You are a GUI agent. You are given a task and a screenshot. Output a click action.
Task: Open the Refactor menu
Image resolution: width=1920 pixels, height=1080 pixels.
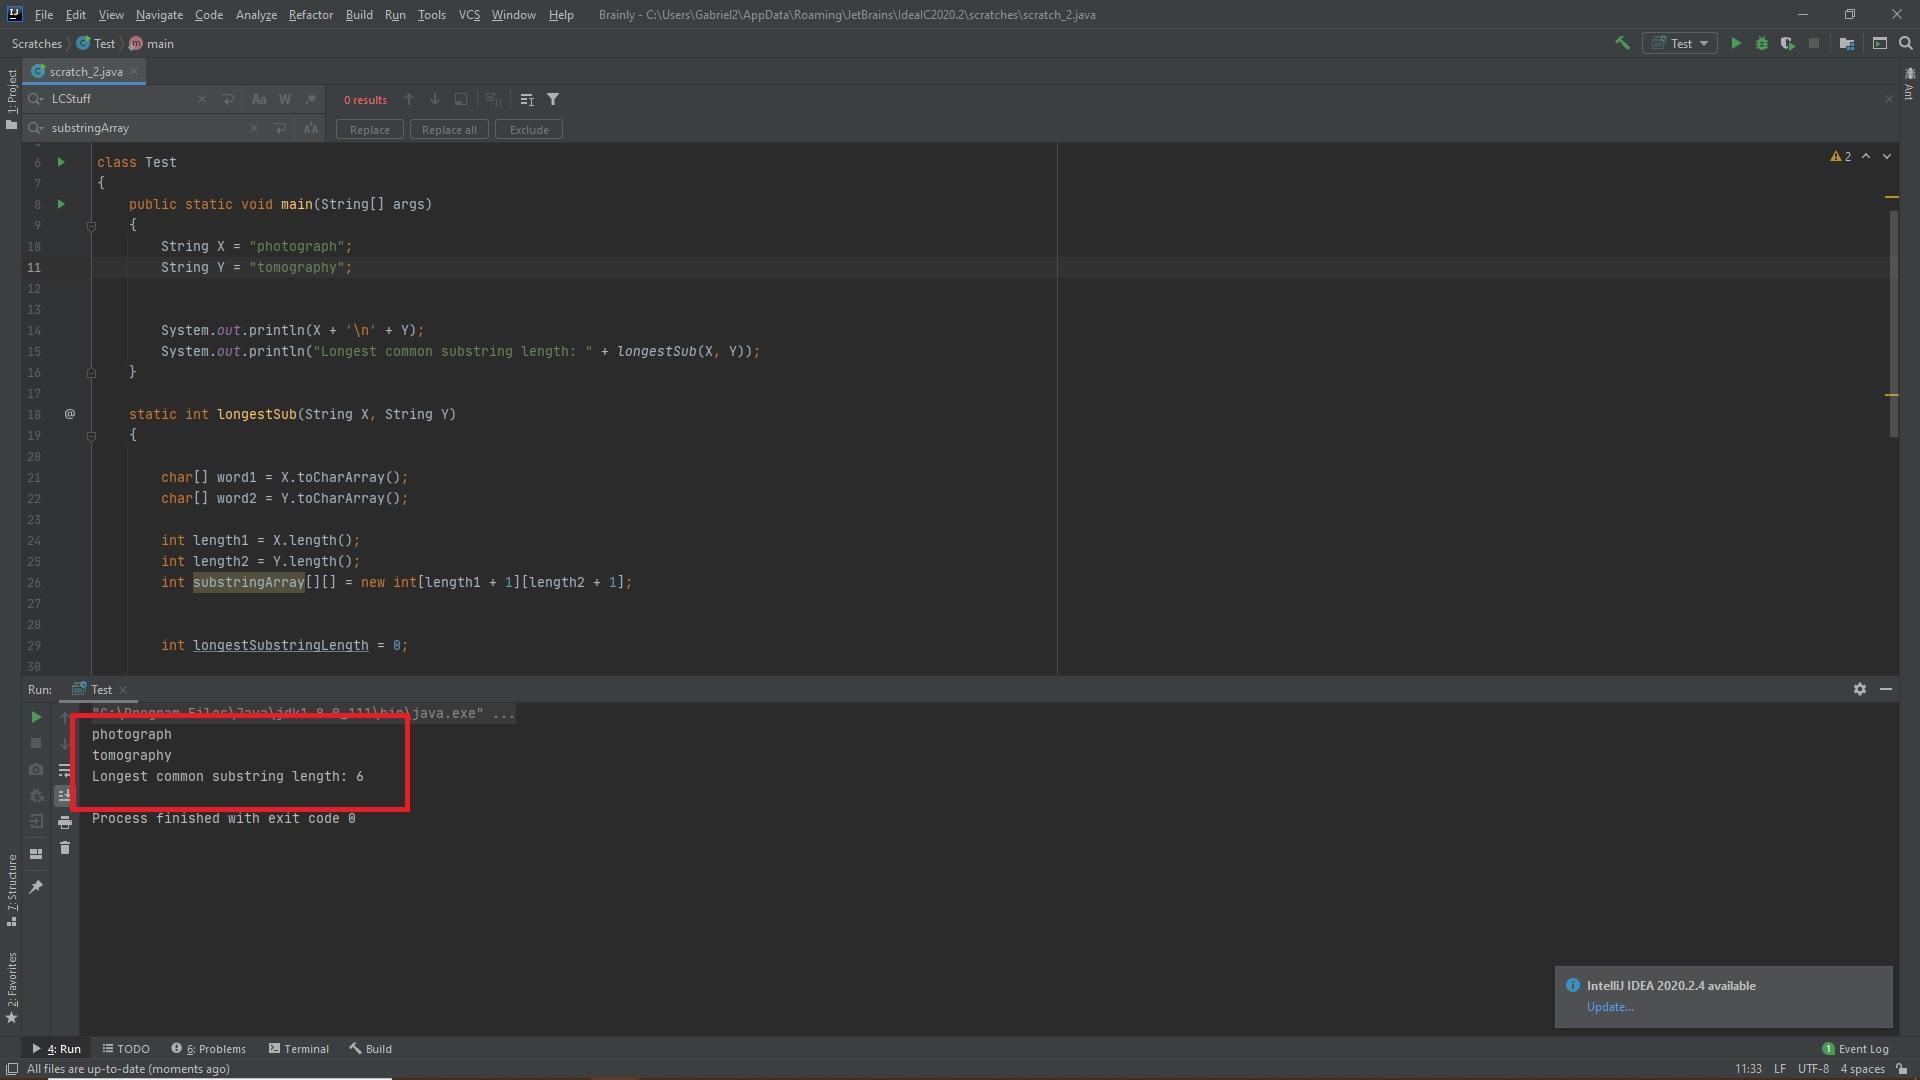(x=310, y=15)
